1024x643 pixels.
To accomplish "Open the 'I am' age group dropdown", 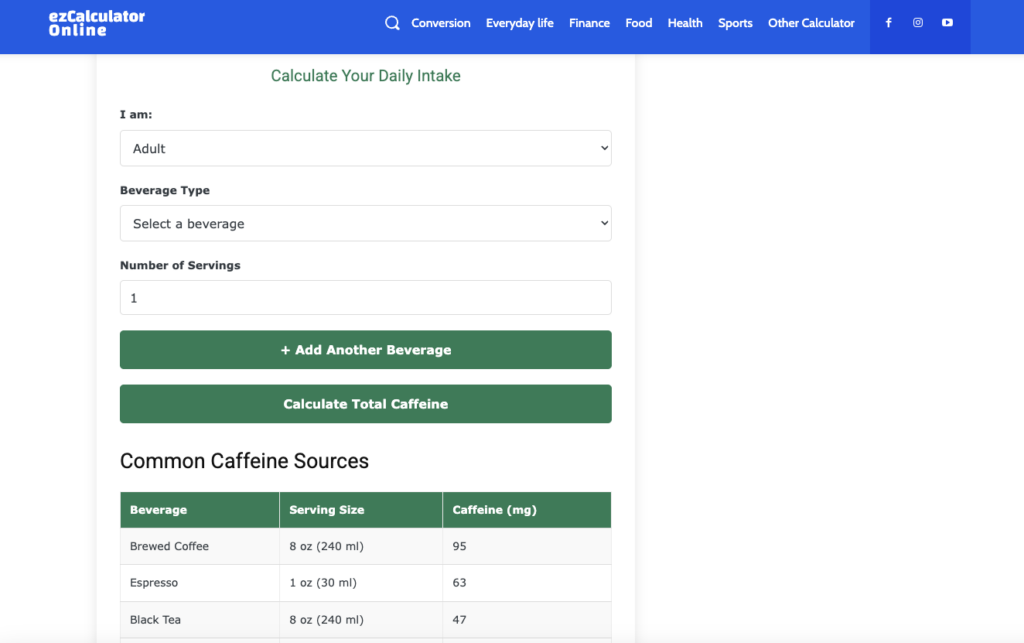I will pos(365,147).
